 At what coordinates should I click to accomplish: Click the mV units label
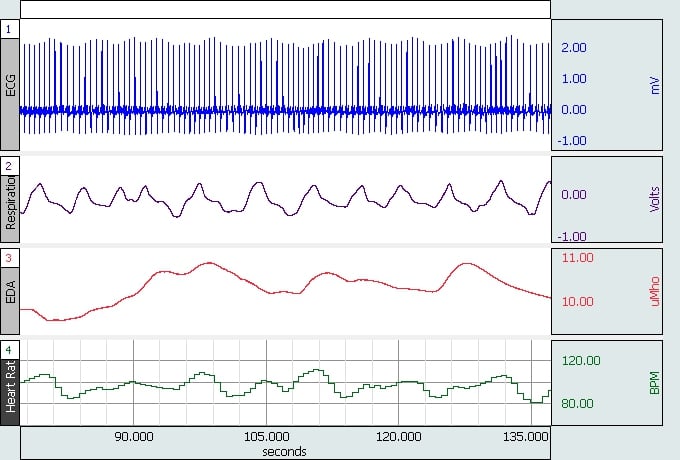(x=655, y=85)
